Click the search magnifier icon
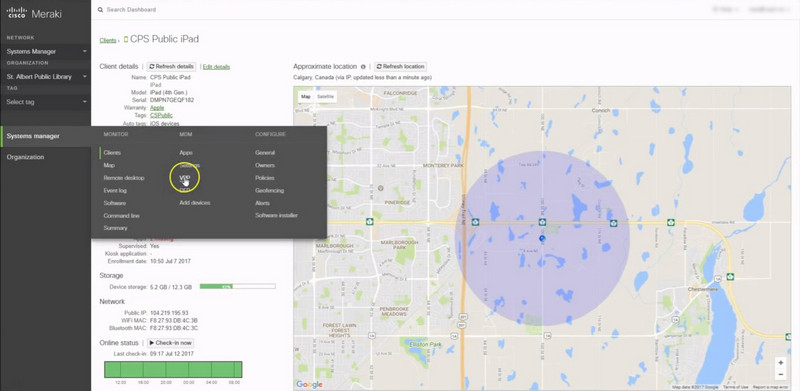This screenshot has width=800, height=391. (x=100, y=10)
